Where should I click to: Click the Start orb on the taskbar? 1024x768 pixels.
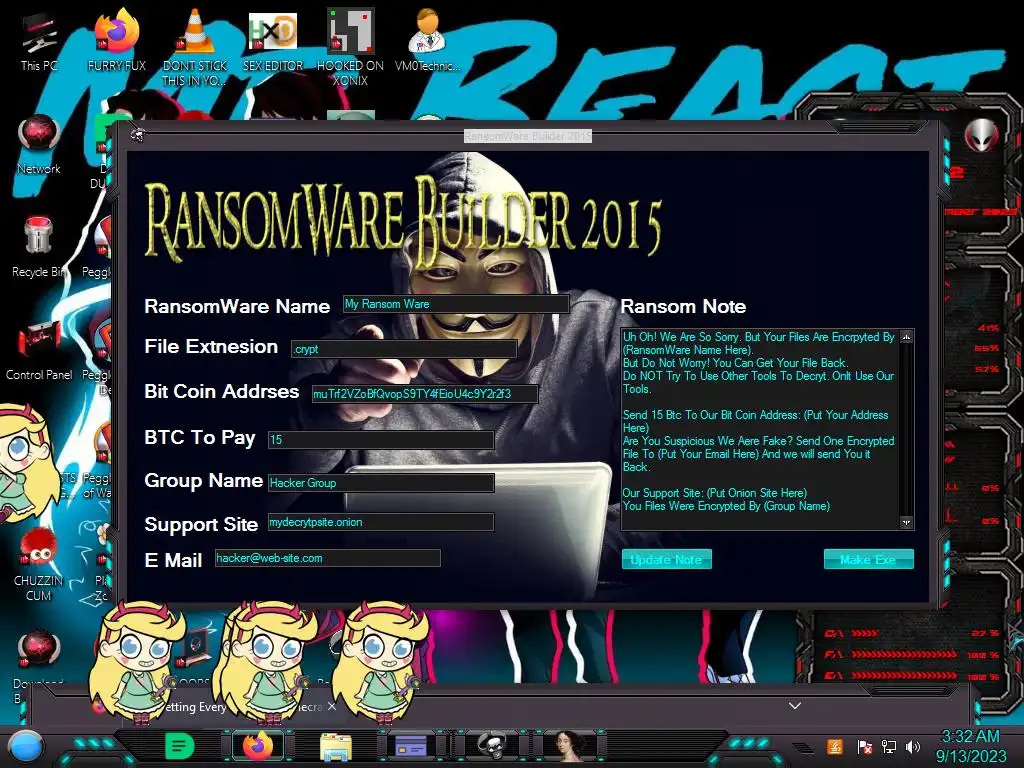pos(25,747)
